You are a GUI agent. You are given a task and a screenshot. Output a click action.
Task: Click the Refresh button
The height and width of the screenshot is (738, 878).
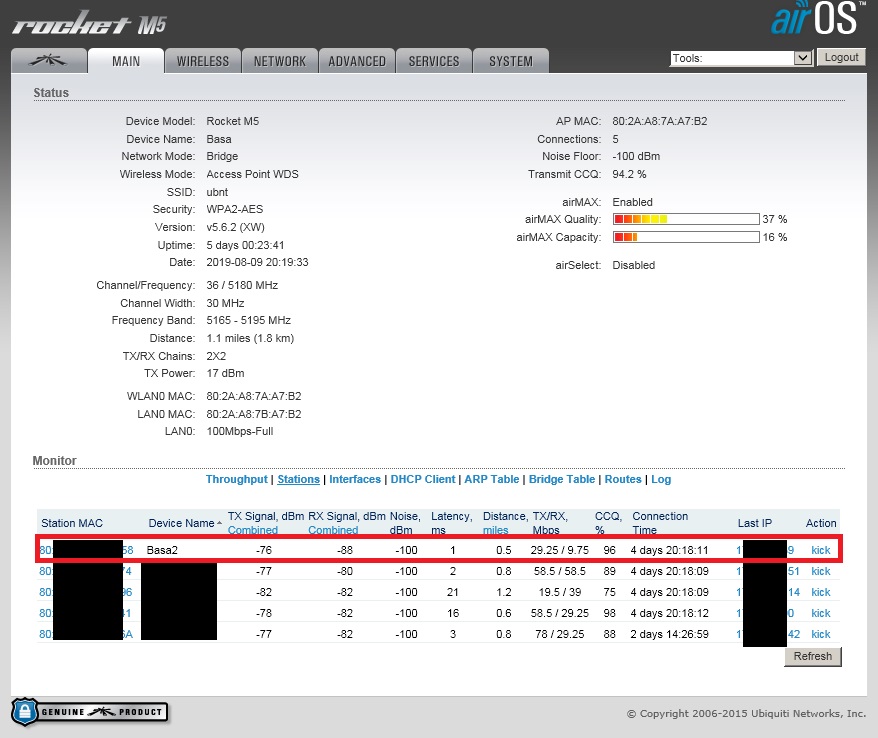pyautogui.click(x=812, y=656)
